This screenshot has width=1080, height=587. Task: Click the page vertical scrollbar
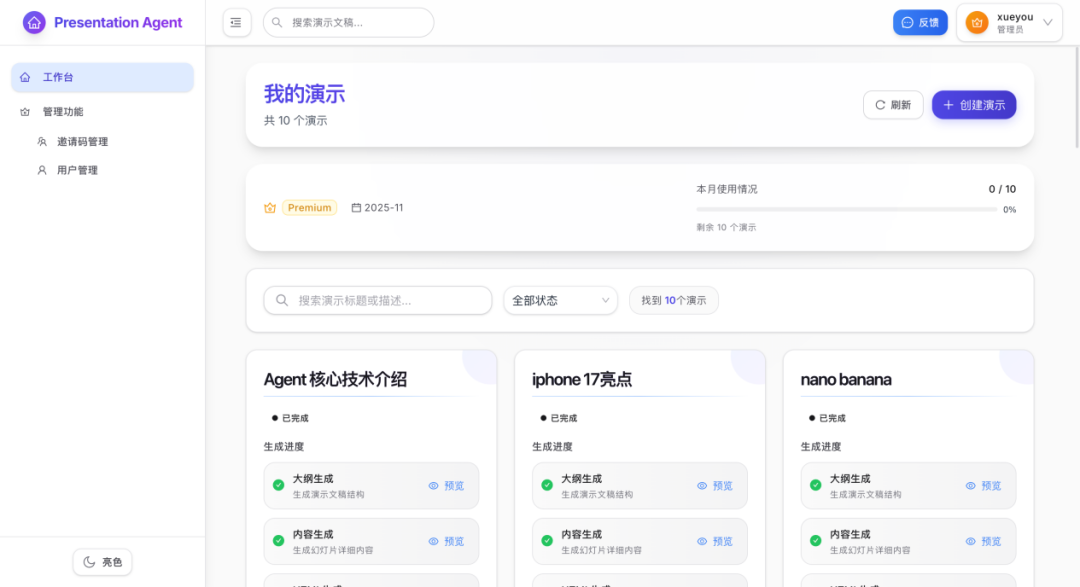tap(1076, 96)
